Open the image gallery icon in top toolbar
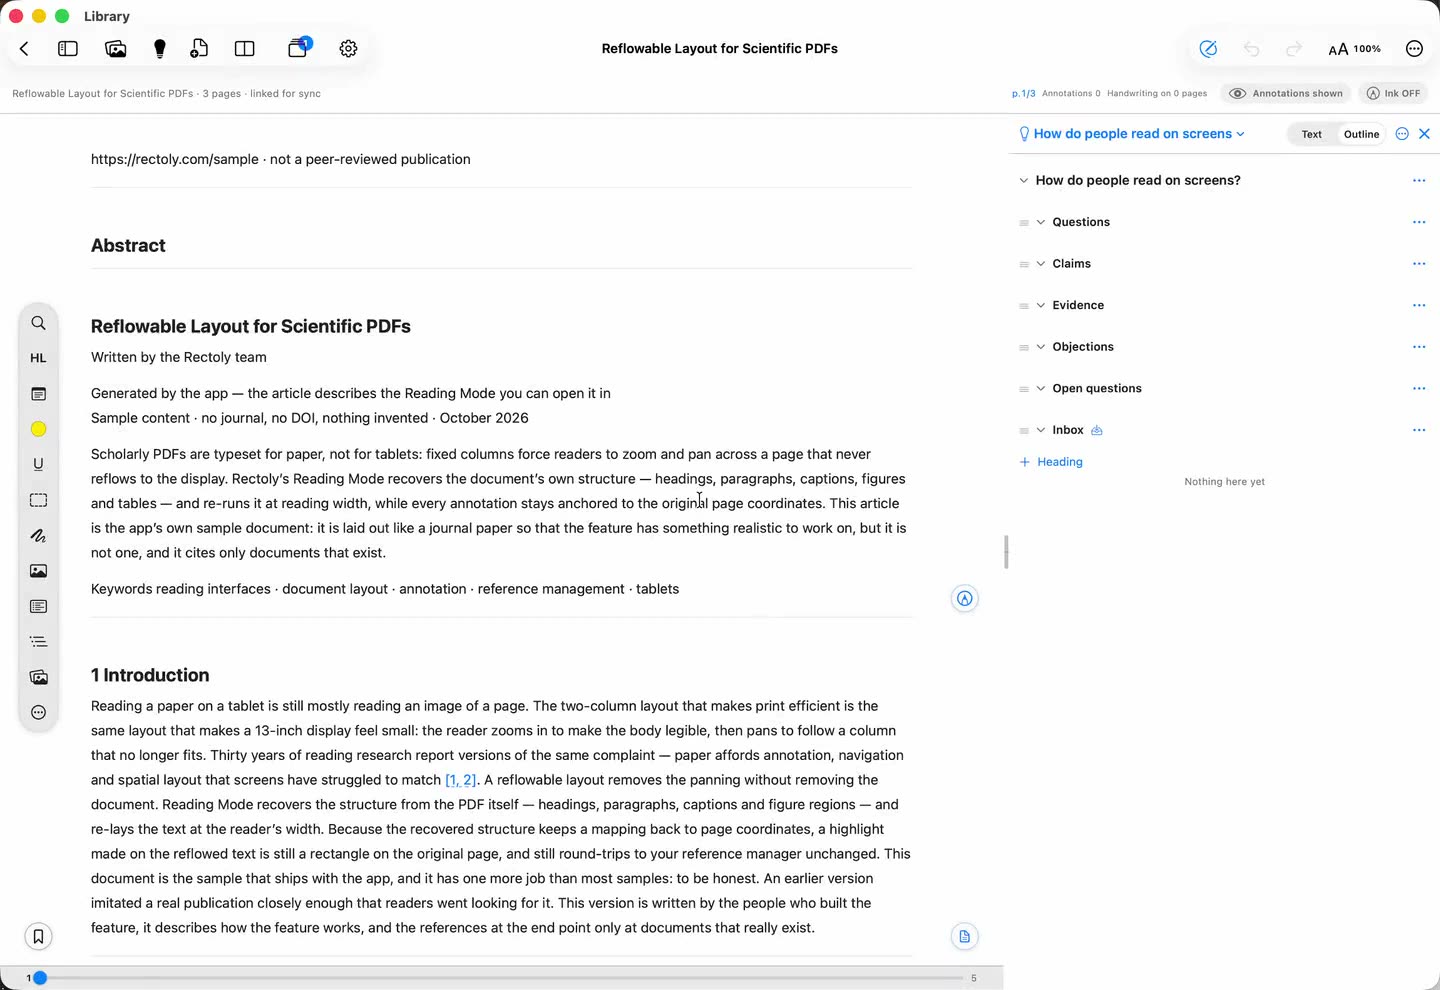Image resolution: width=1440 pixels, height=990 pixels. [x=115, y=48]
